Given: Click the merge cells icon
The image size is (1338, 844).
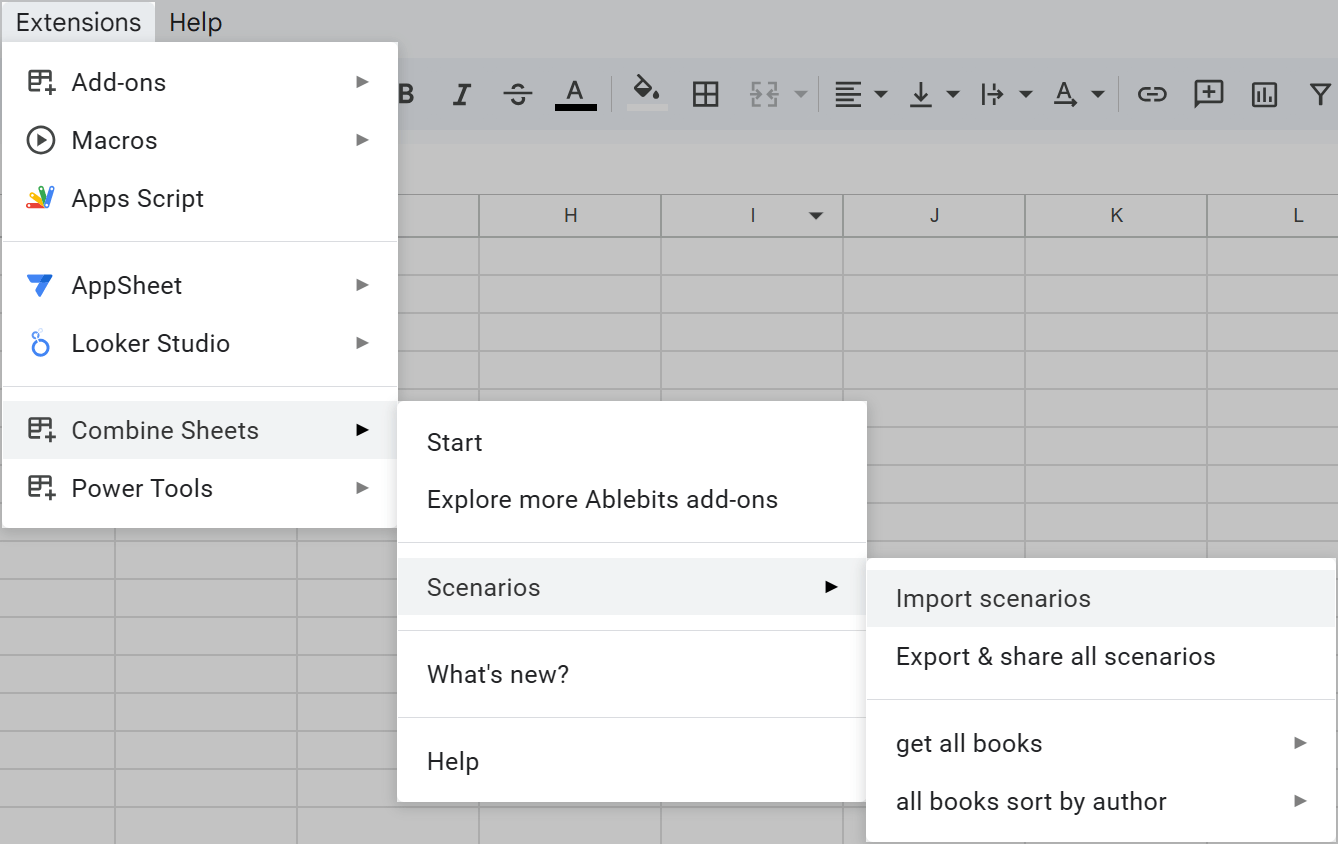Looking at the screenshot, I should (764, 95).
